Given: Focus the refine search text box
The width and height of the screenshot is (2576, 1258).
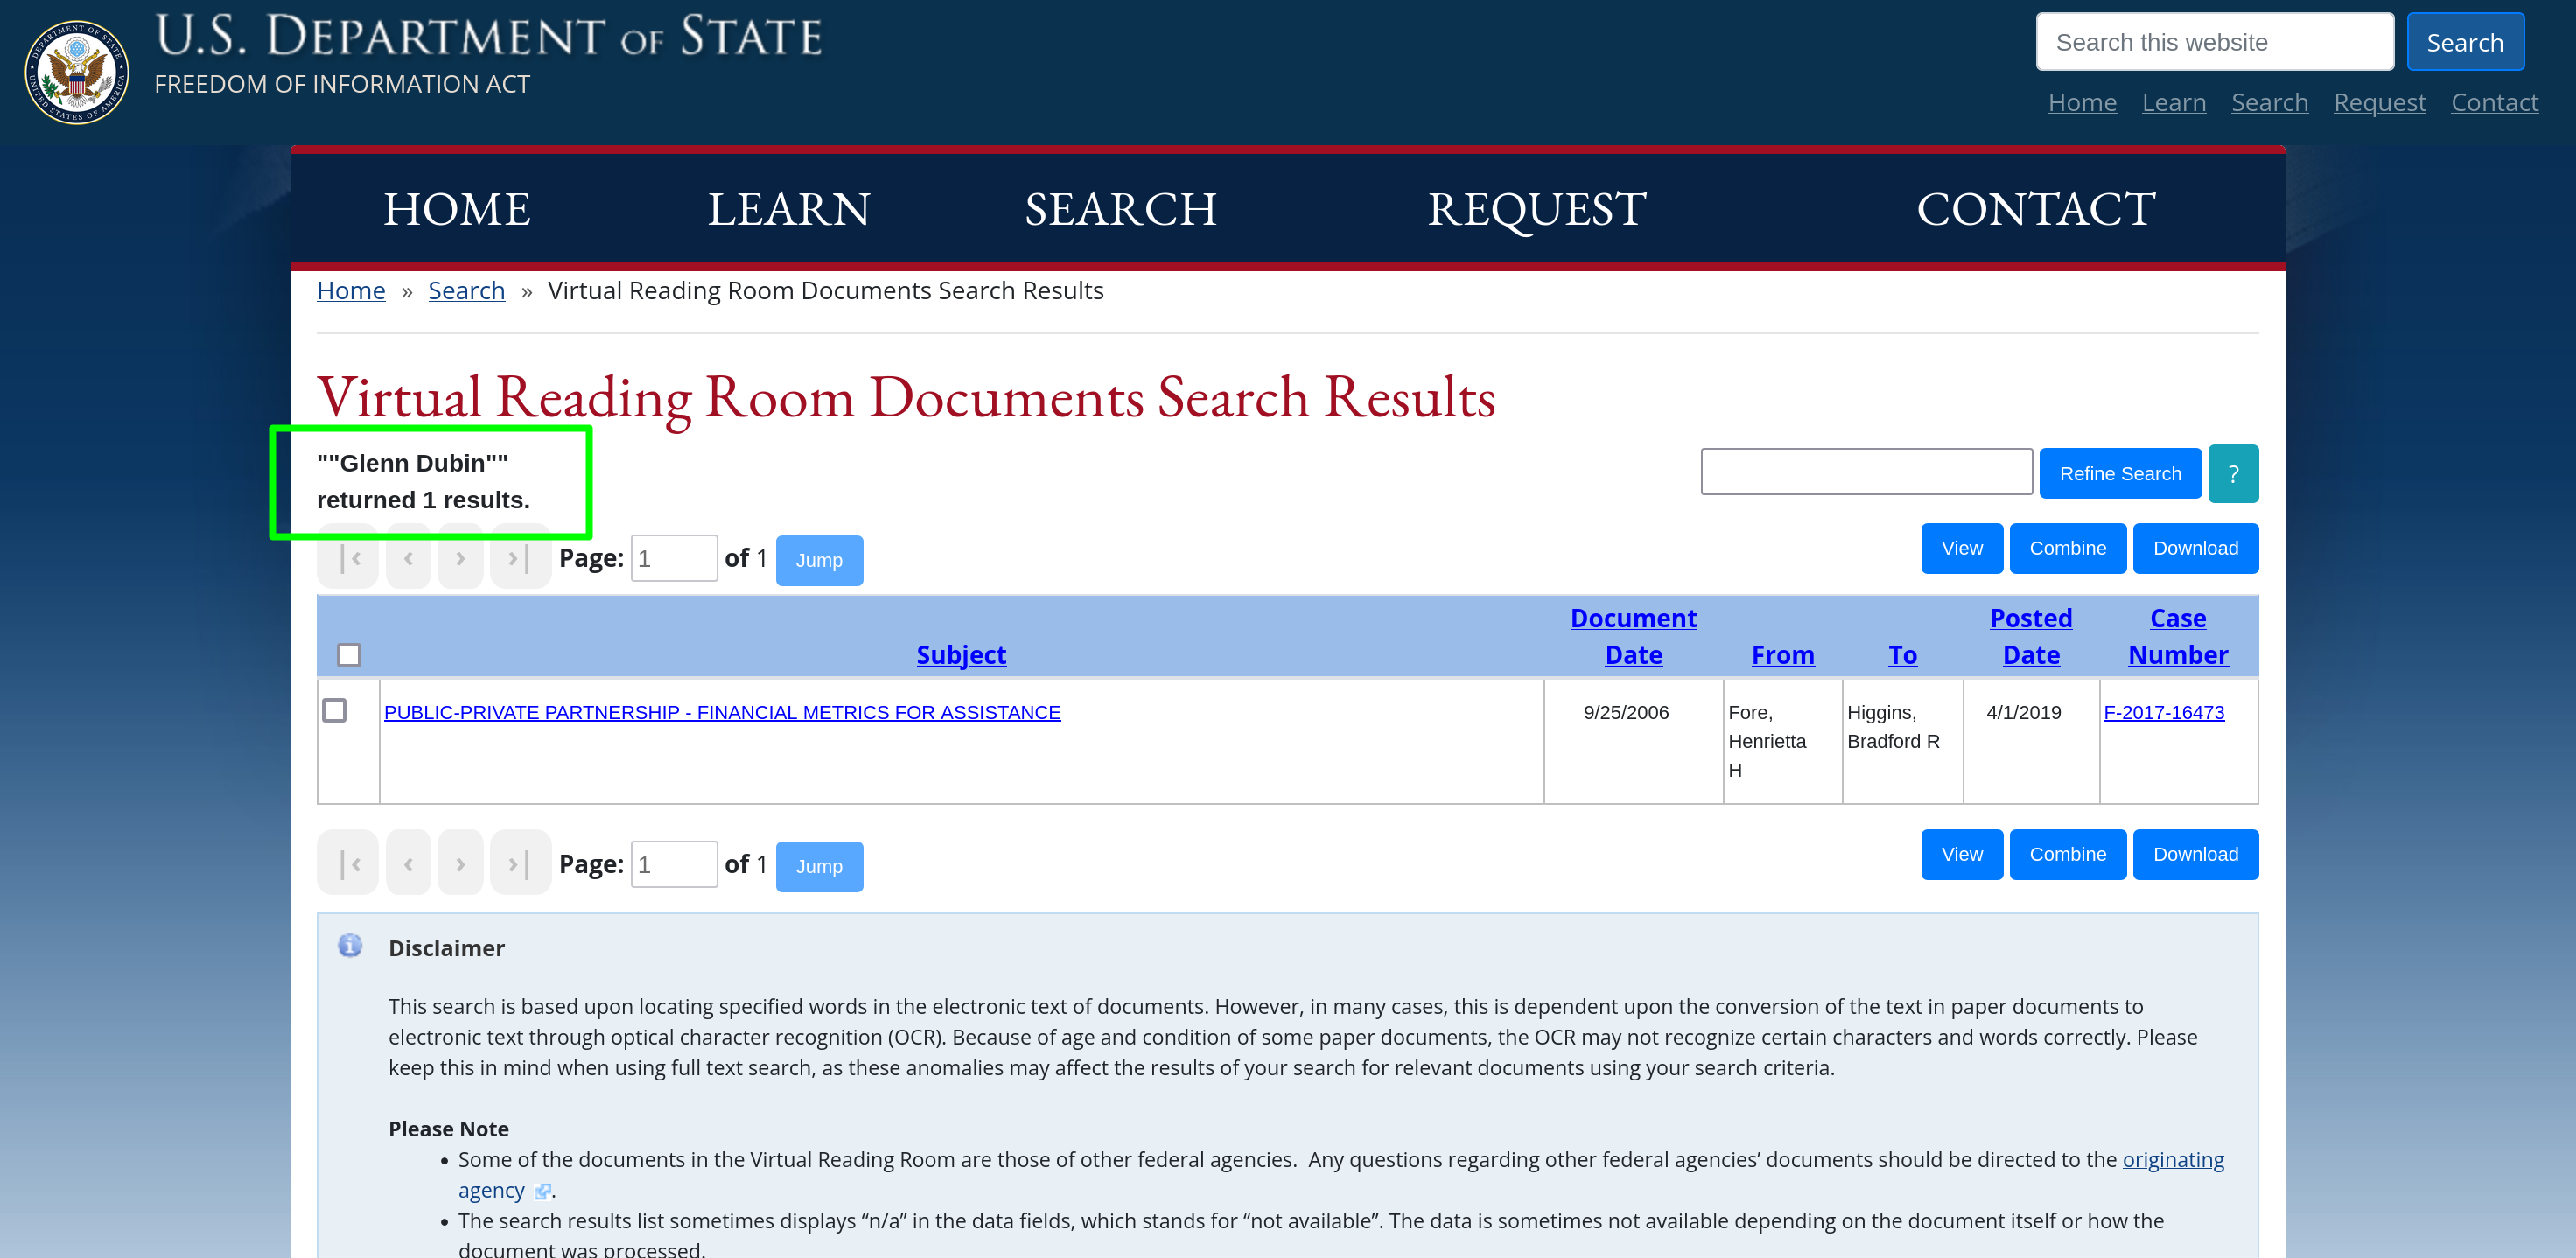Looking at the screenshot, I should point(1866,472).
